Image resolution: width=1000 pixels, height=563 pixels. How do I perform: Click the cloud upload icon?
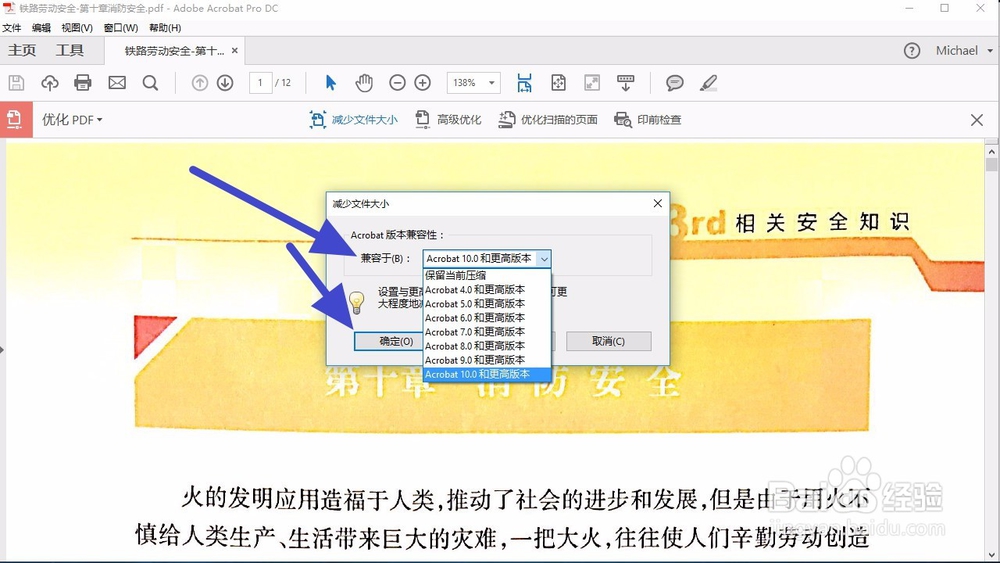click(50, 83)
